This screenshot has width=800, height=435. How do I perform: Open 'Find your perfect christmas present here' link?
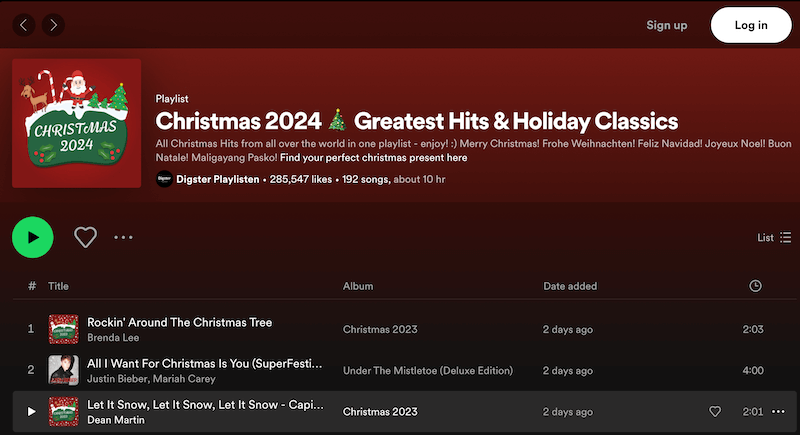(373, 158)
